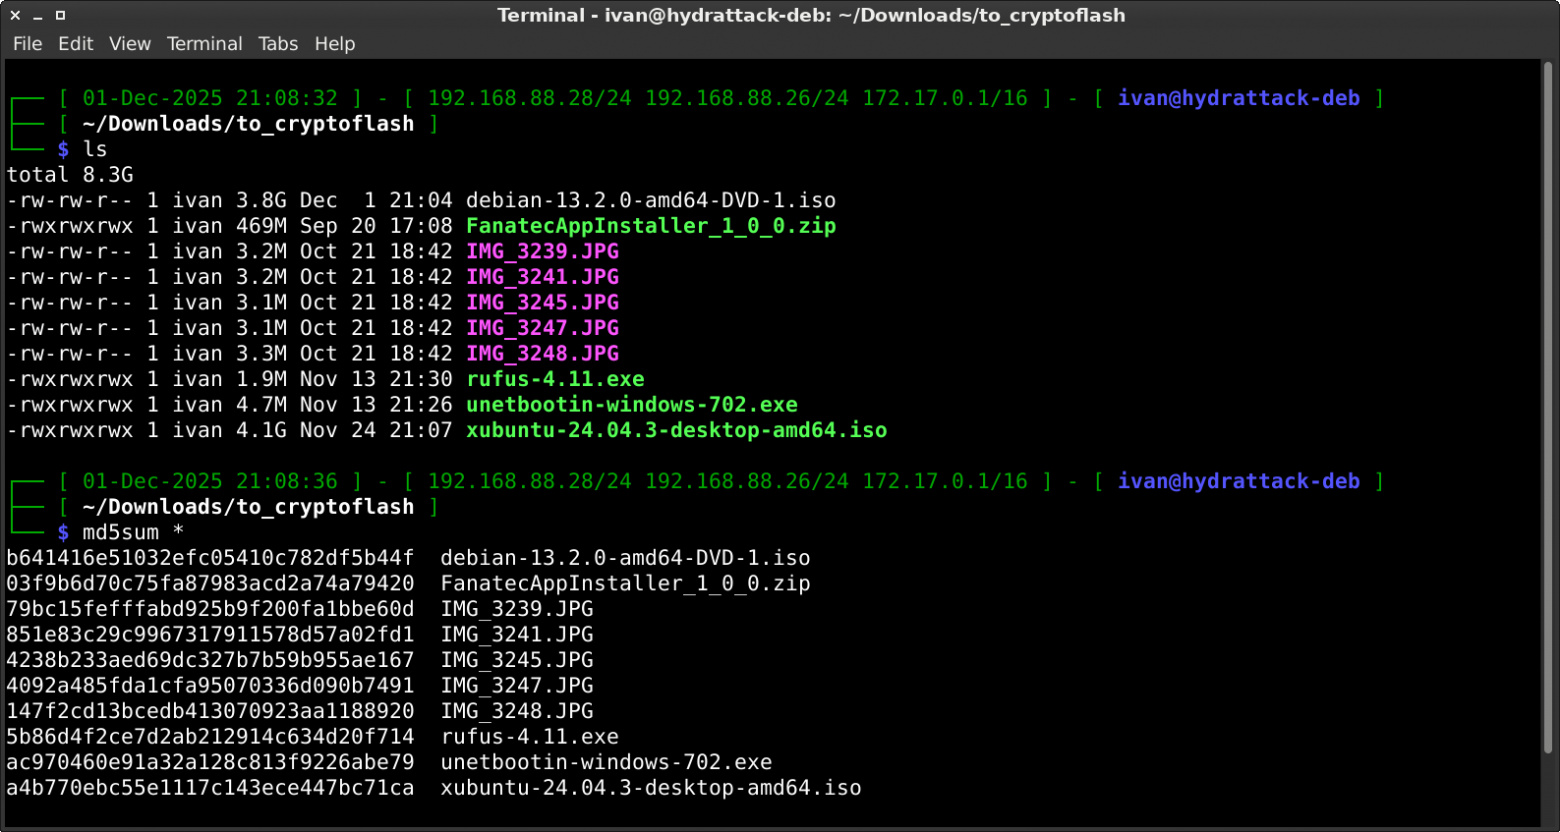Click the 469M file size

tap(261, 226)
